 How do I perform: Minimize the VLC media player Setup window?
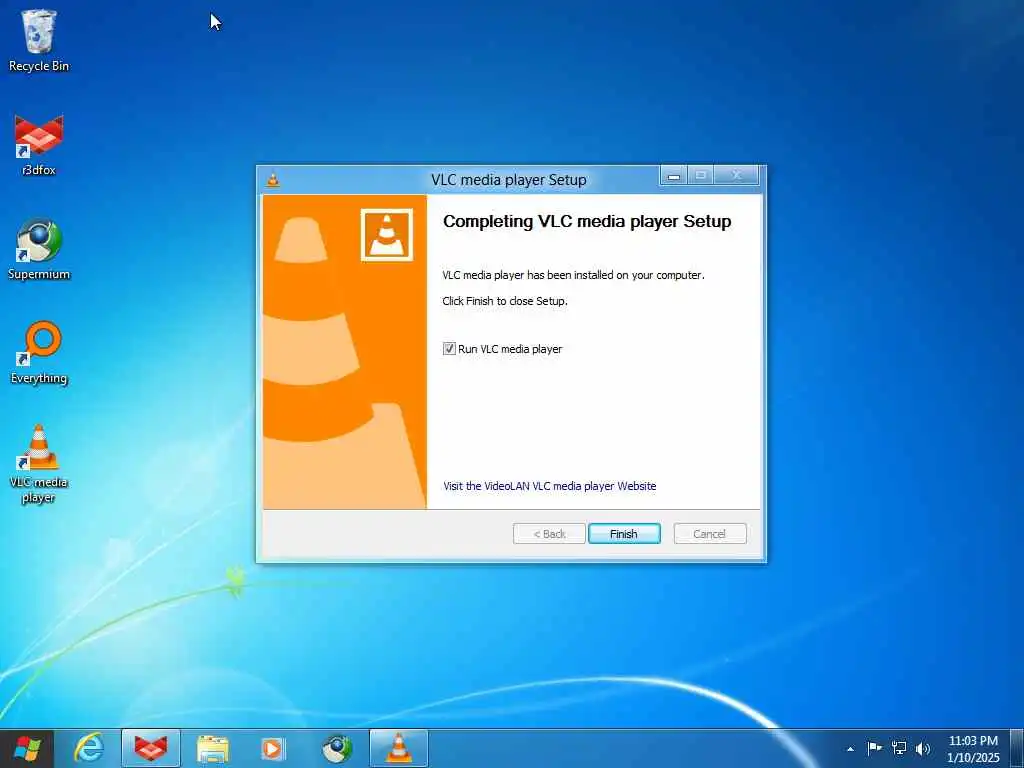(x=673, y=175)
